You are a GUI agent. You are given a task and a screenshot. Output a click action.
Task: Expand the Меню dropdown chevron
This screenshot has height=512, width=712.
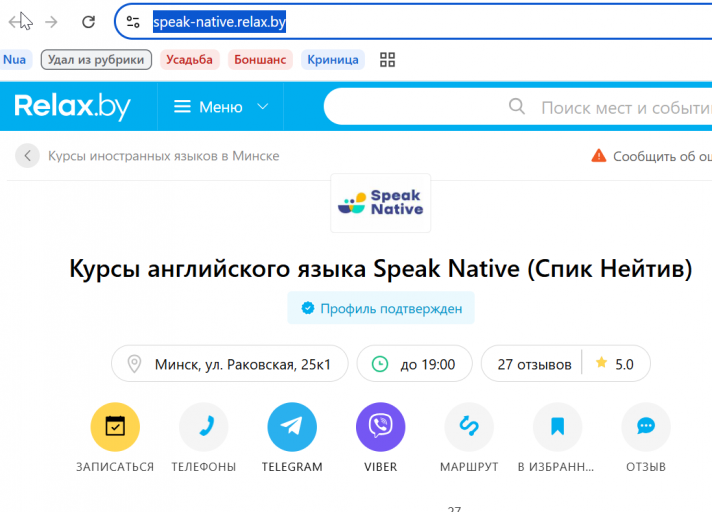pyautogui.click(x=262, y=107)
